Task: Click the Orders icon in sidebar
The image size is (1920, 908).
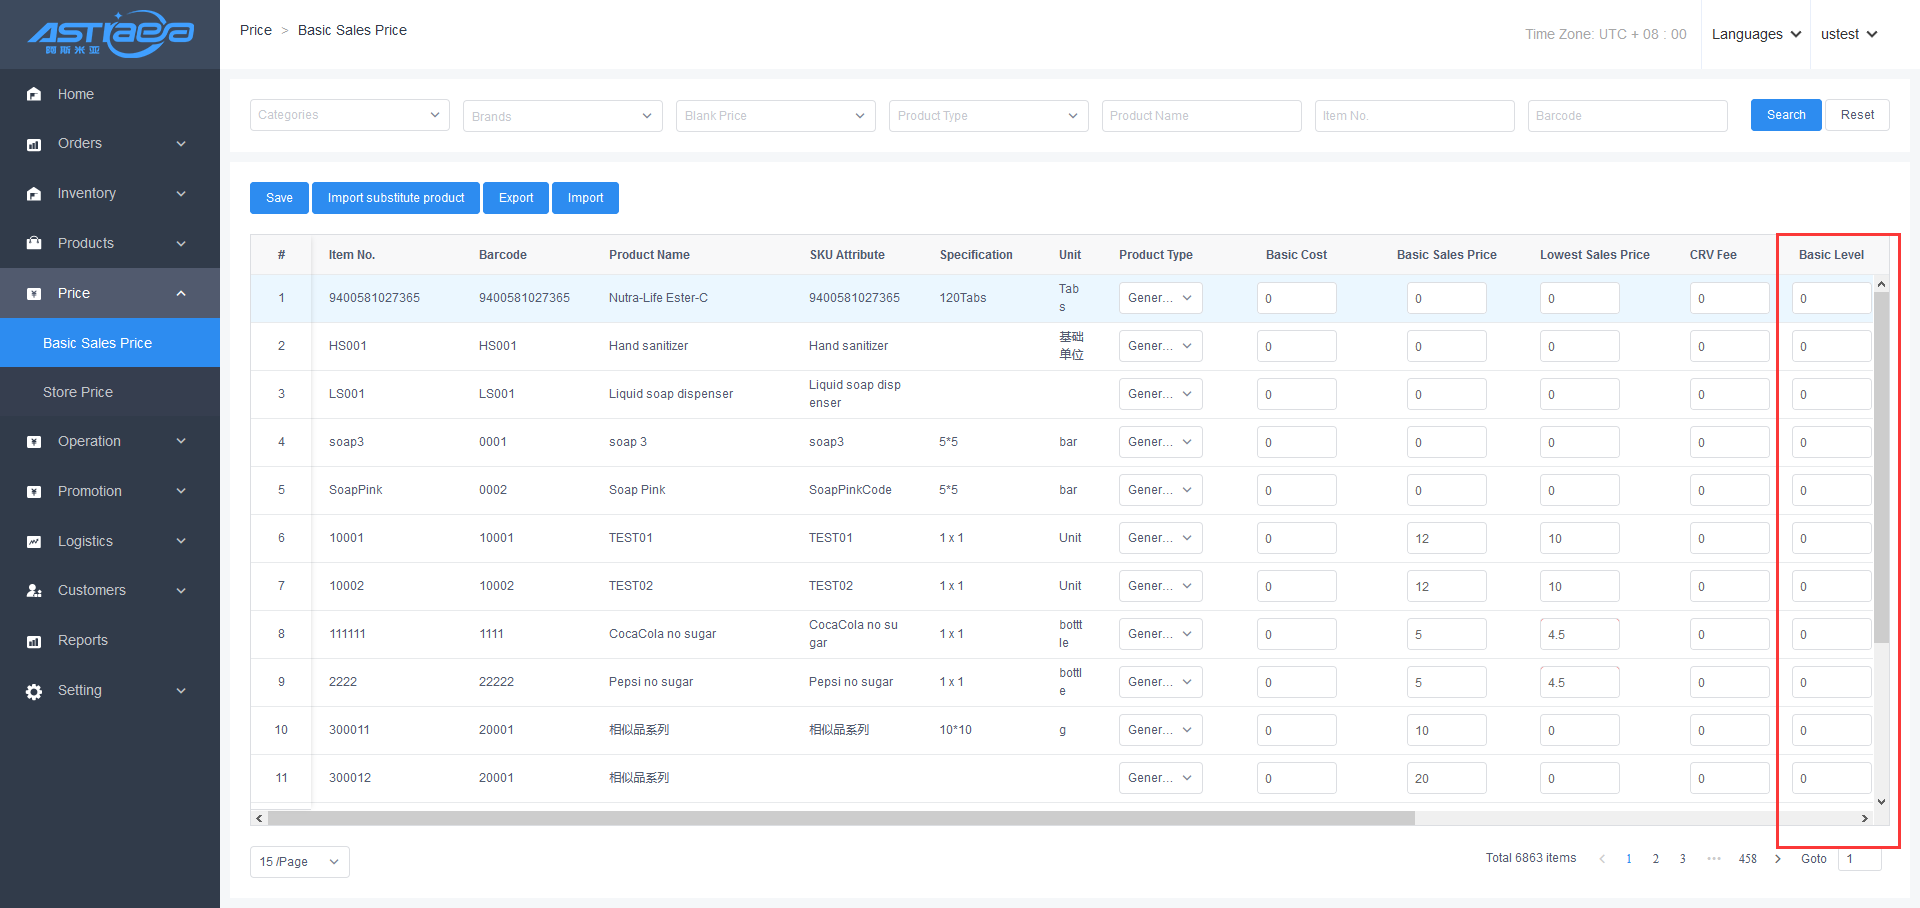Action: pos(34,144)
